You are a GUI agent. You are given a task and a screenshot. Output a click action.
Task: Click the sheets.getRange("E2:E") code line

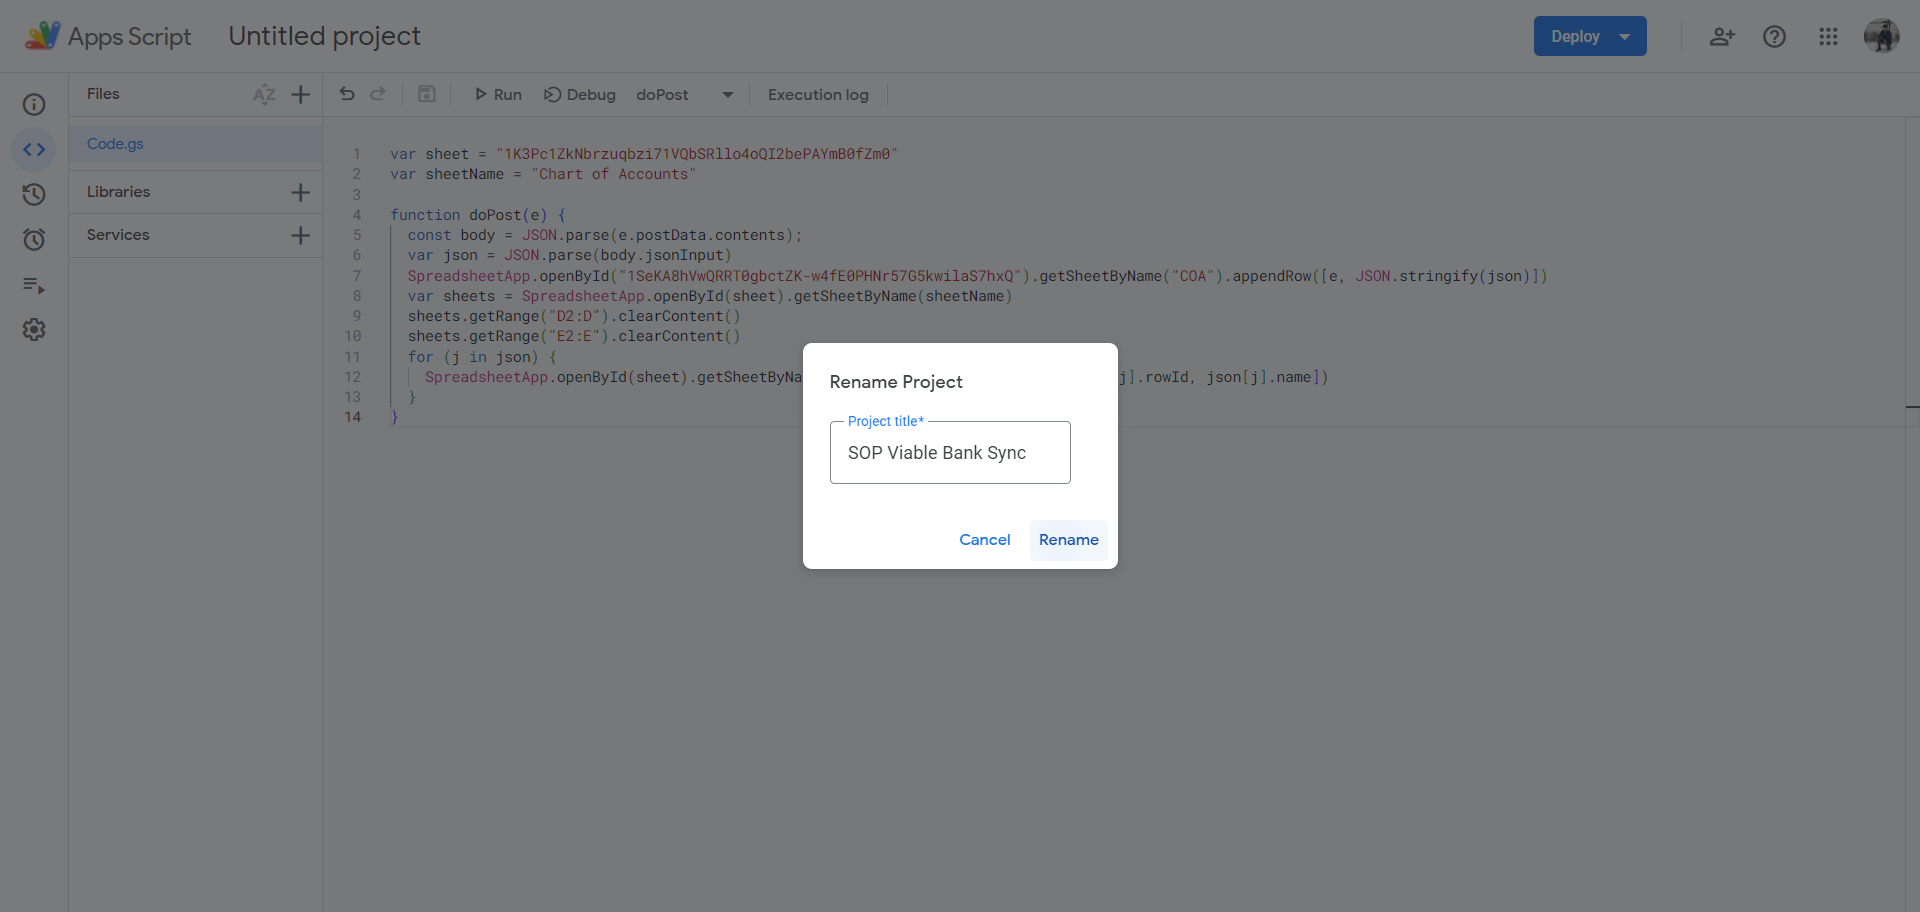click(574, 336)
